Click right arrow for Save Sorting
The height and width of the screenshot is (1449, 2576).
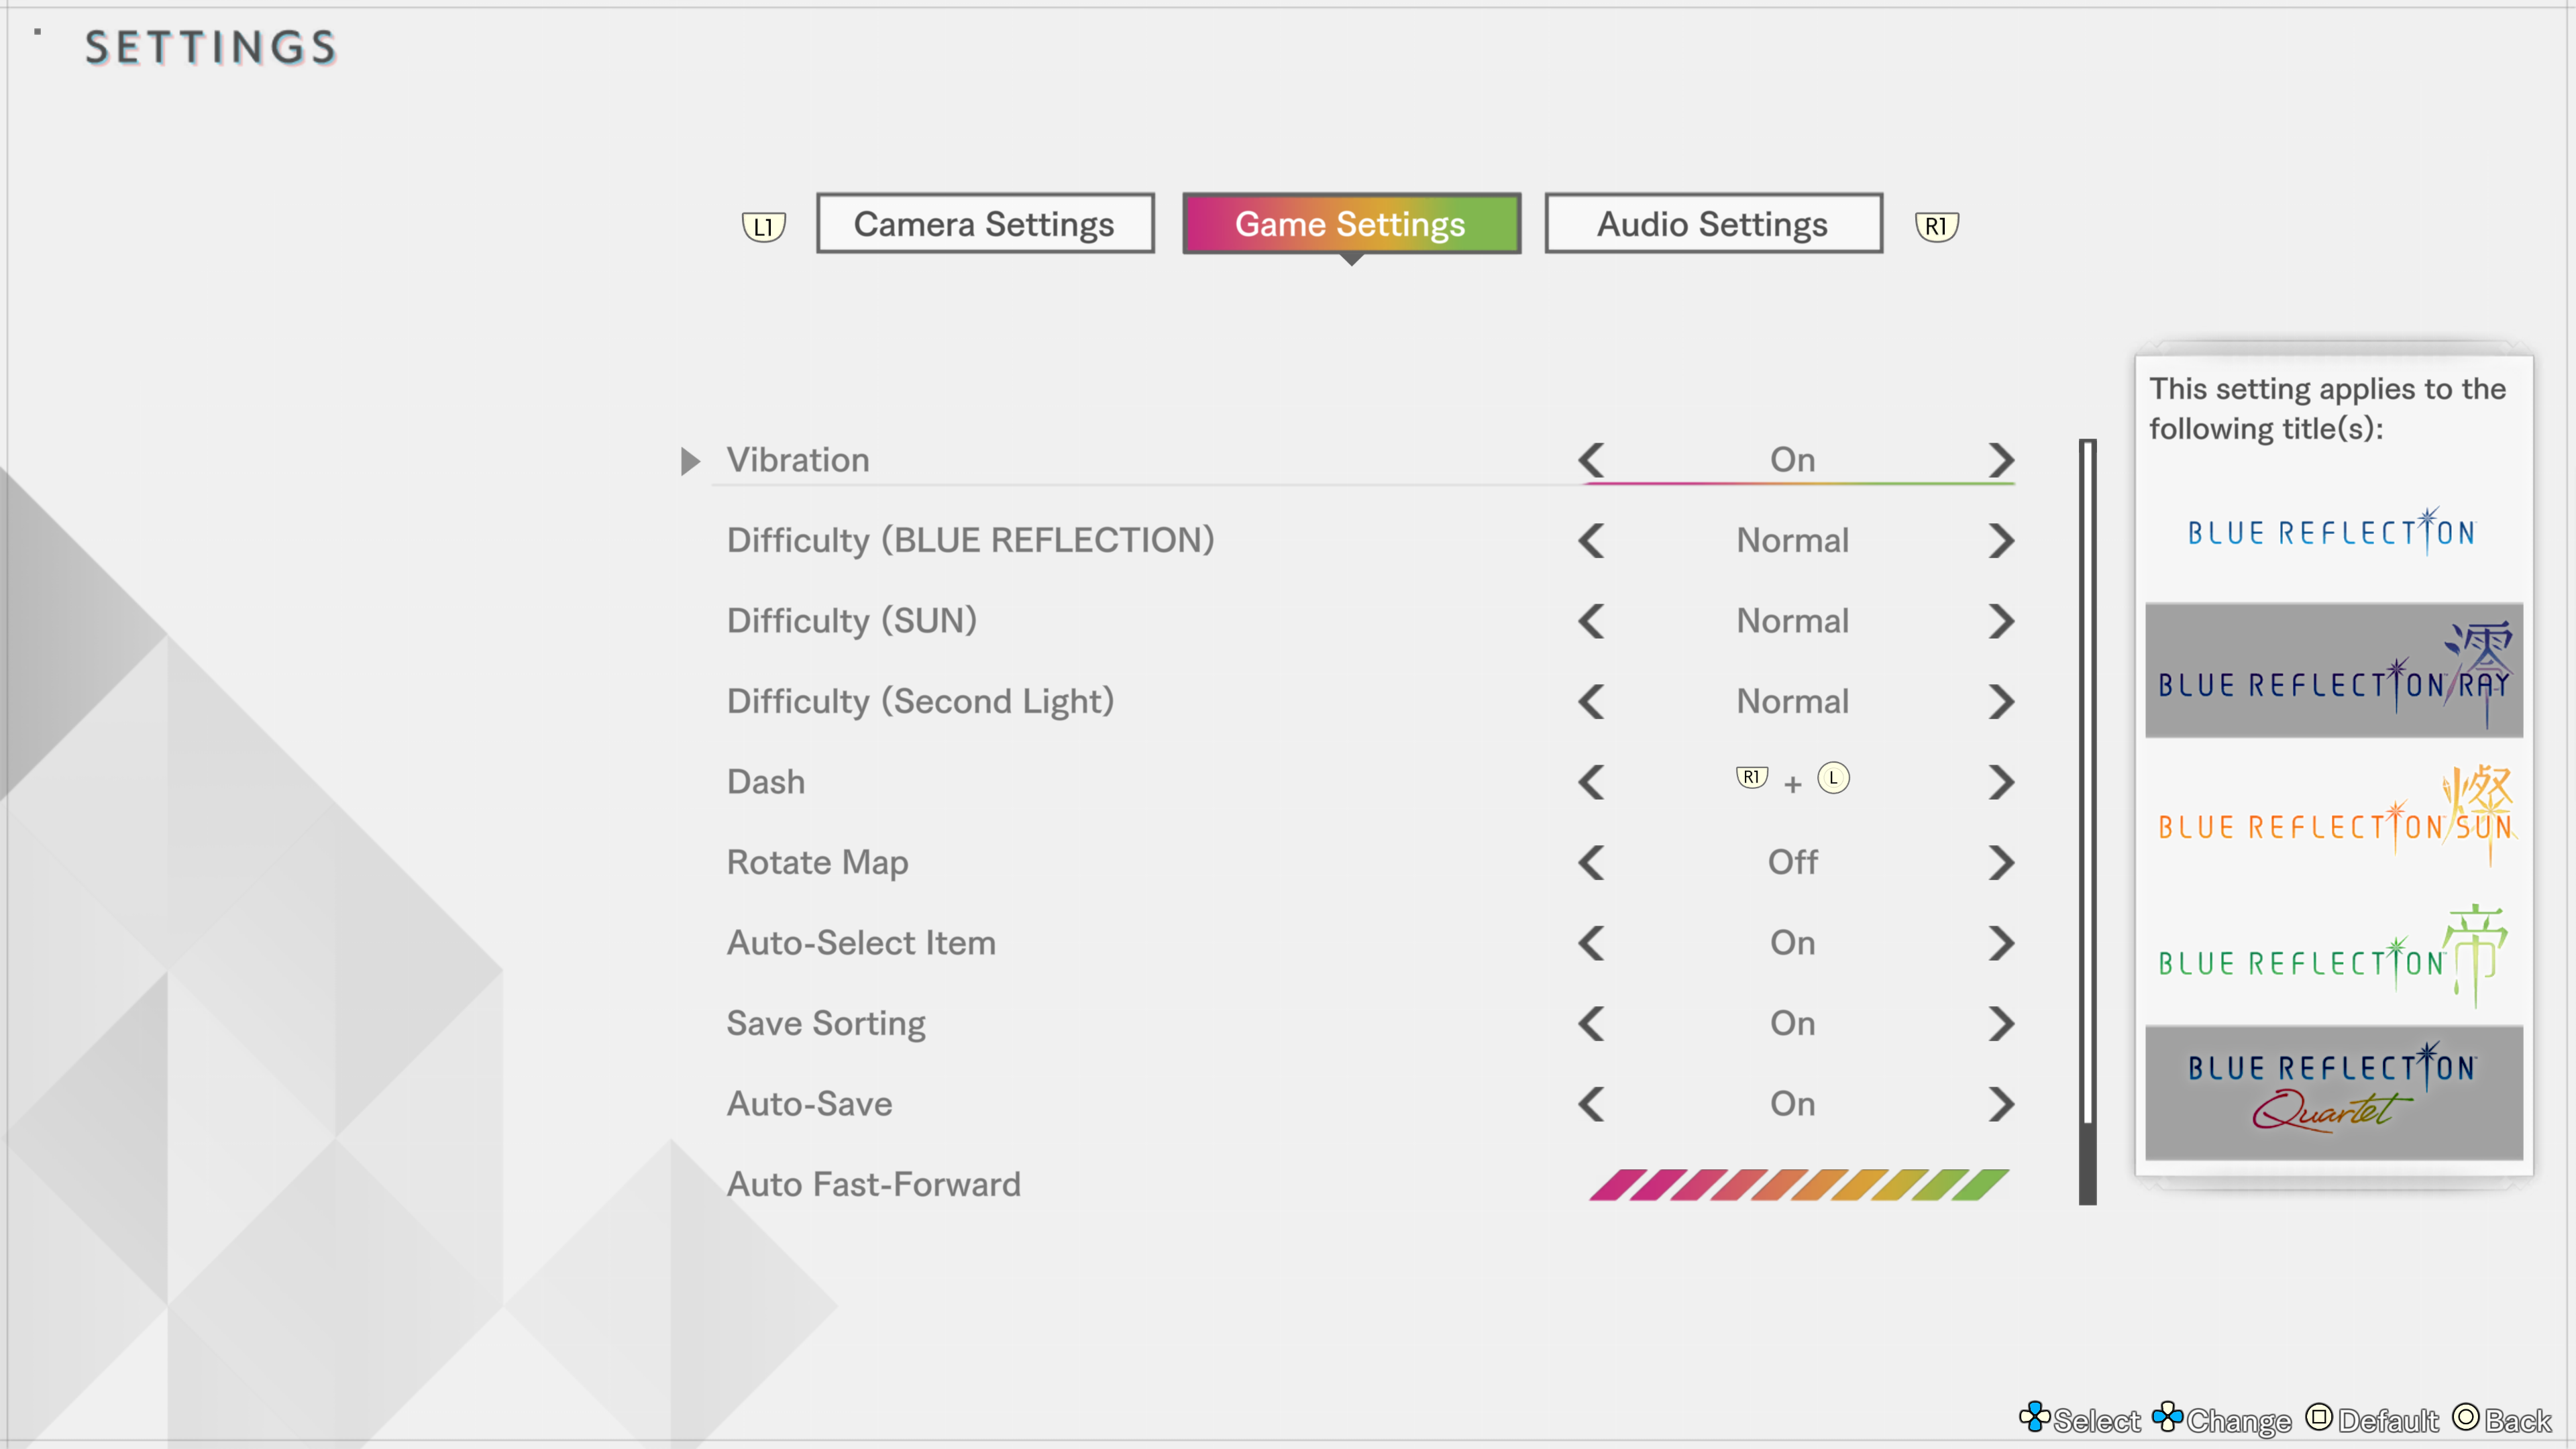point(2001,1024)
